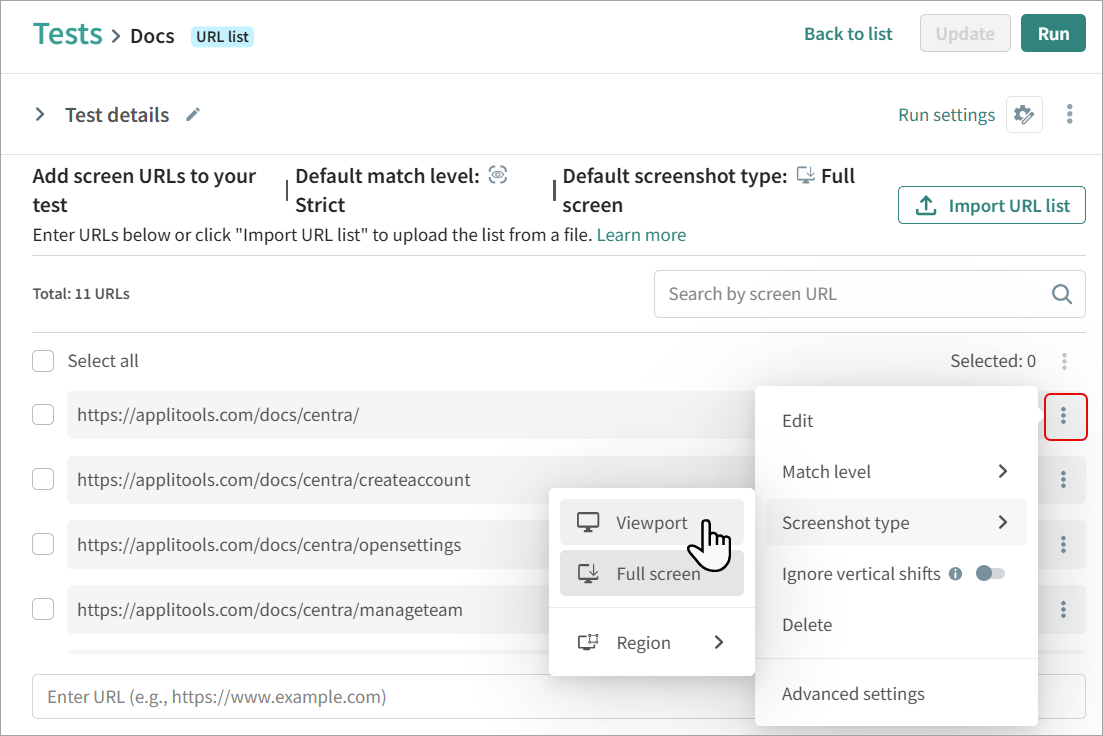Image resolution: width=1103 pixels, height=736 pixels.
Task: Open kebab menu next to Run settings
Action: (x=1069, y=114)
